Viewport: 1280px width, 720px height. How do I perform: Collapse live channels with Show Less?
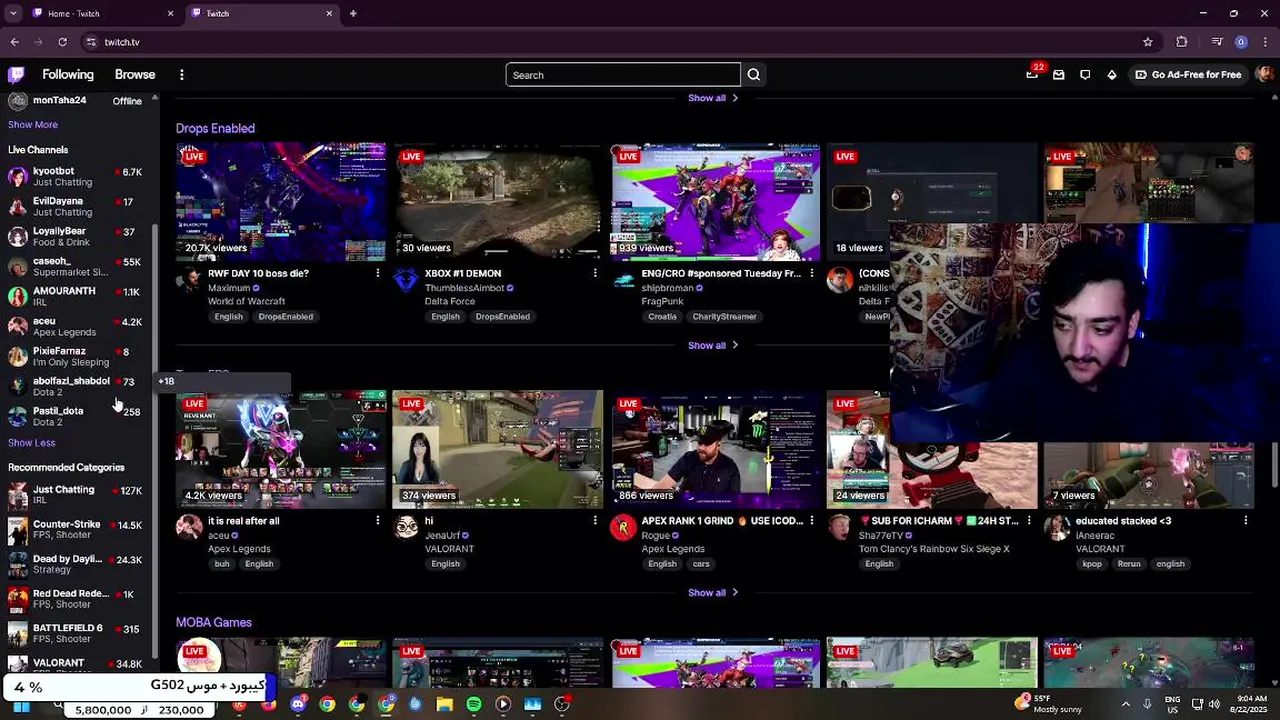32,443
